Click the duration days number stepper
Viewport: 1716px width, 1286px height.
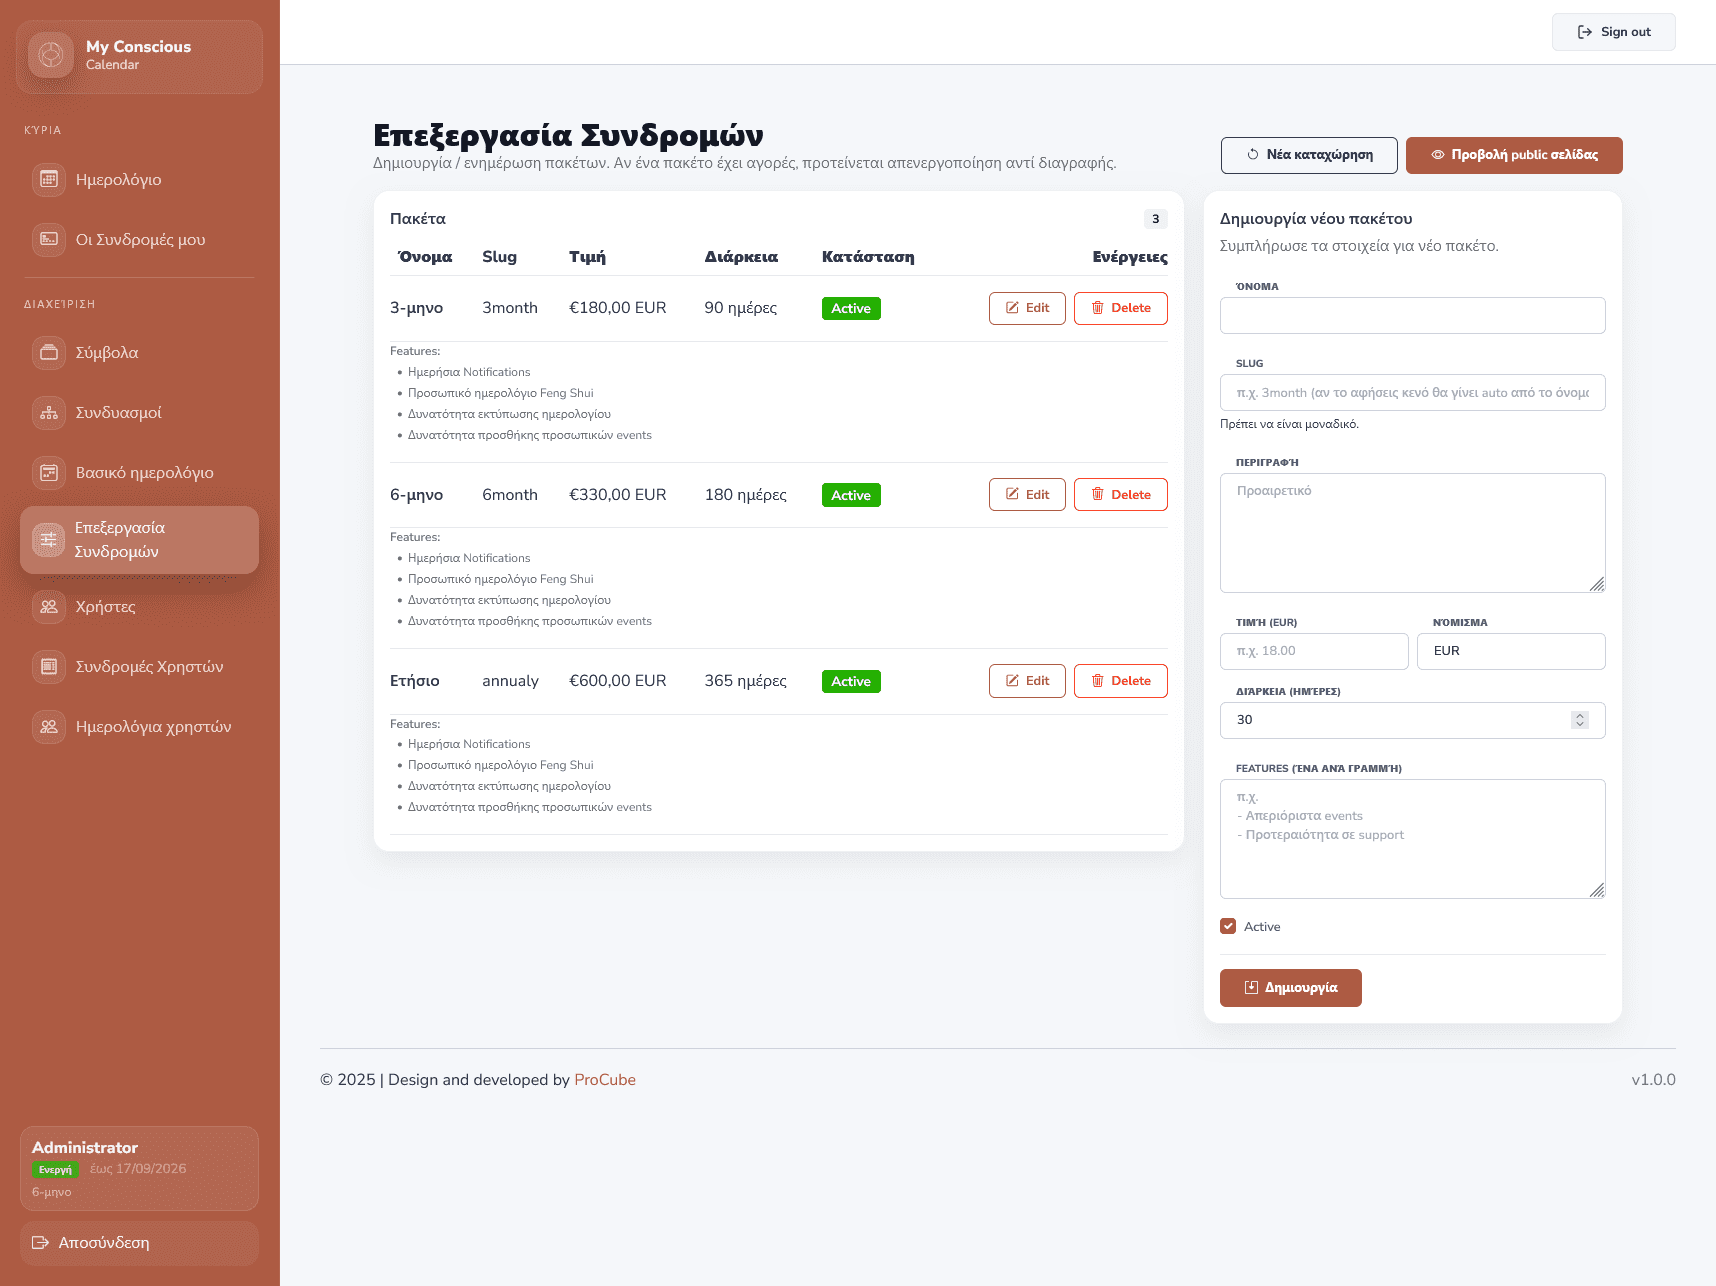tap(1579, 720)
